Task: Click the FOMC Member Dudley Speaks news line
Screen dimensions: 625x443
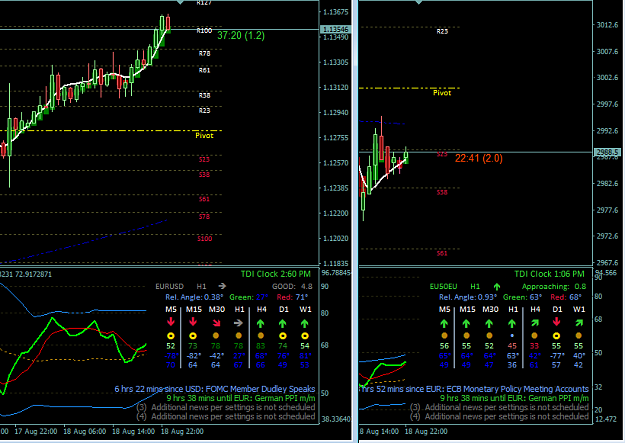Action: (215, 389)
